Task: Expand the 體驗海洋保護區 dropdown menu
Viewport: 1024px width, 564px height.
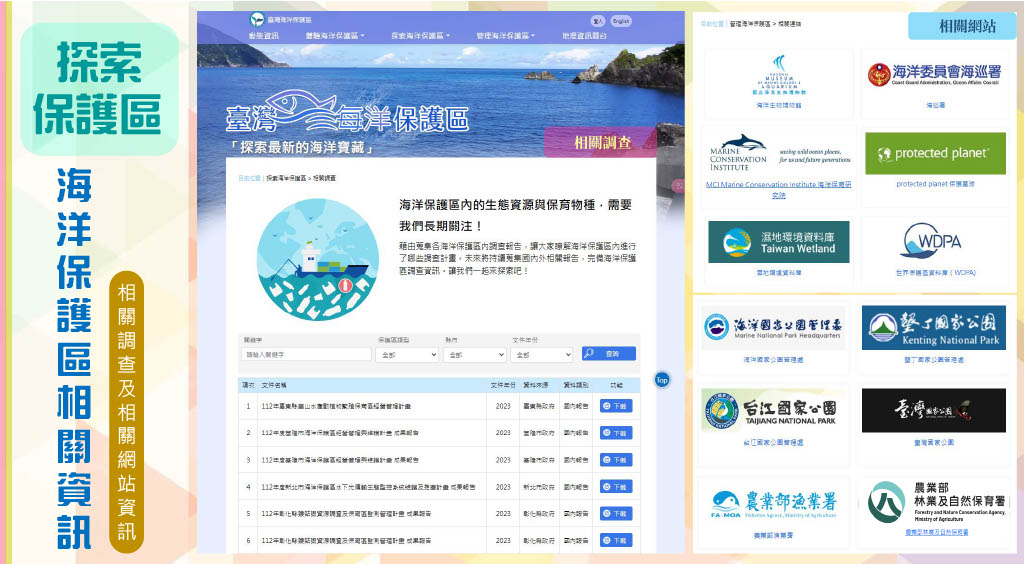Action: [334, 36]
